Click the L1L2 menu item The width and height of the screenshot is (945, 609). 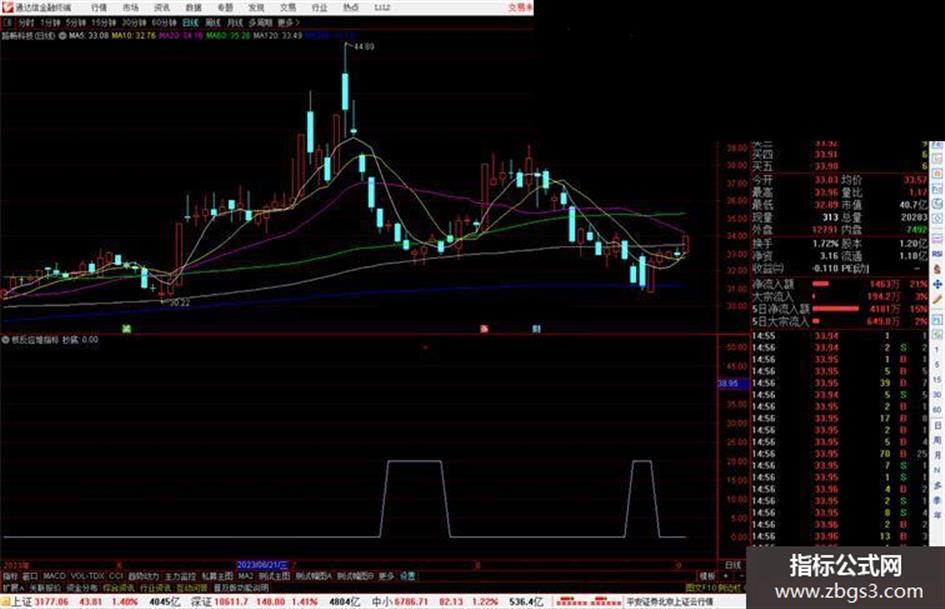(382, 8)
